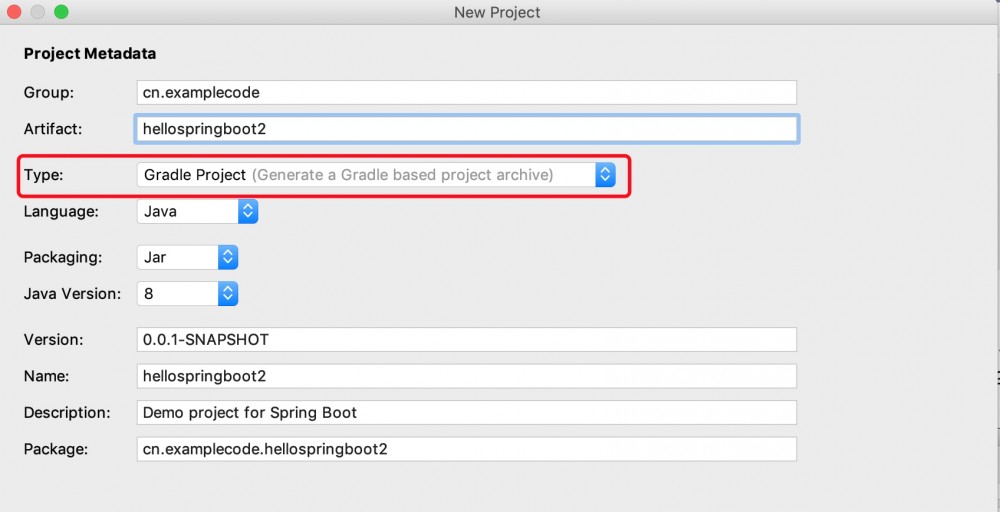Screen dimensions: 1000x512
Task: Focus the Artifact field containing hellospringboot2
Action: [466, 129]
